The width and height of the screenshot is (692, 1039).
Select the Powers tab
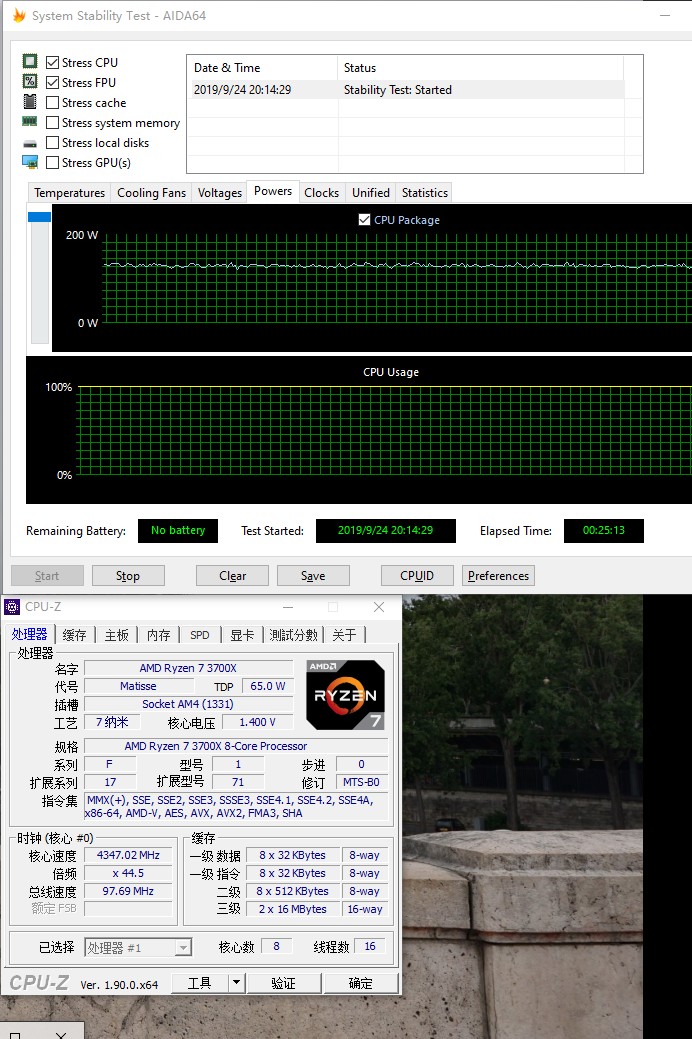click(x=272, y=191)
